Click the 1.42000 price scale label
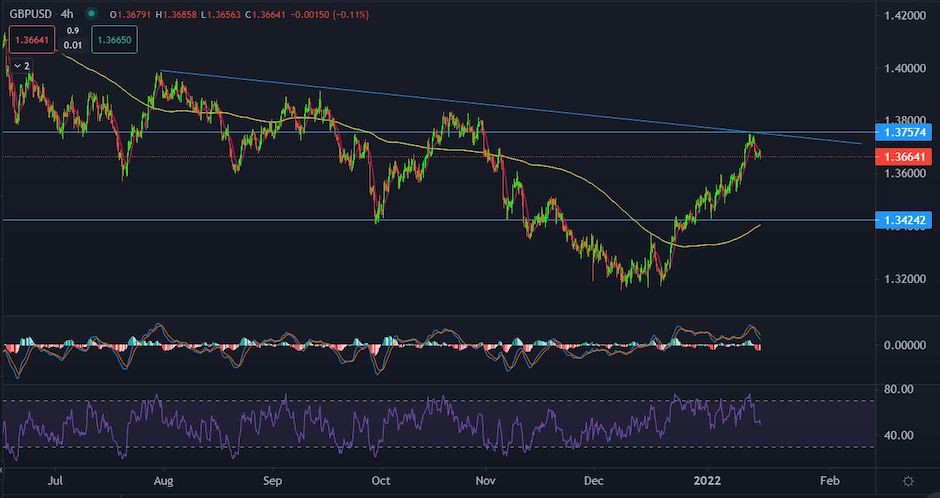The height and width of the screenshot is (498, 940). (x=905, y=16)
